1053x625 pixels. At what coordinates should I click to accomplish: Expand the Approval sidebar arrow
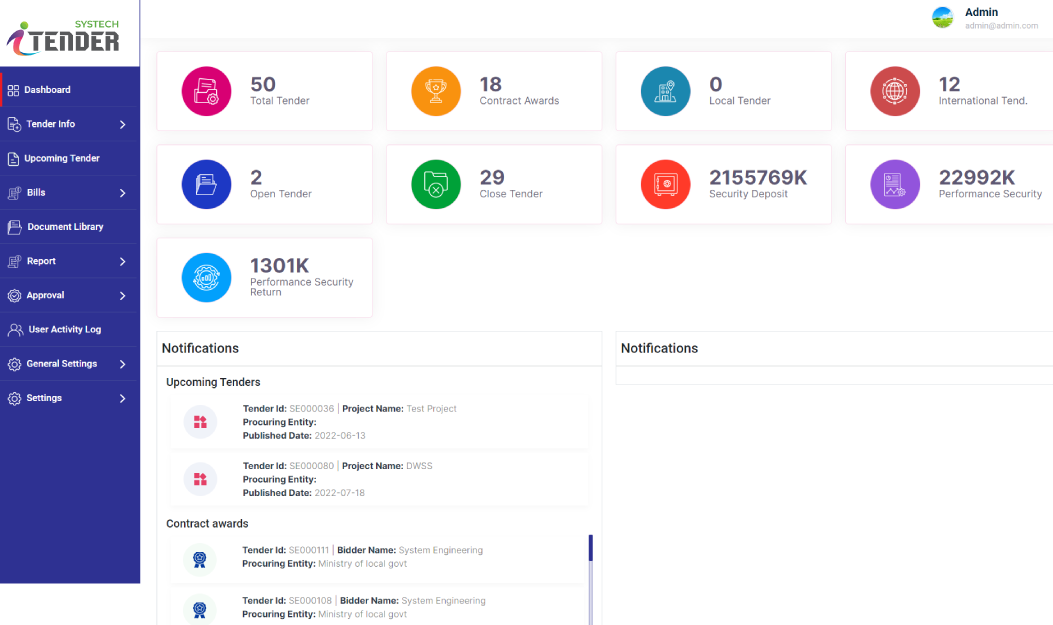click(122, 296)
